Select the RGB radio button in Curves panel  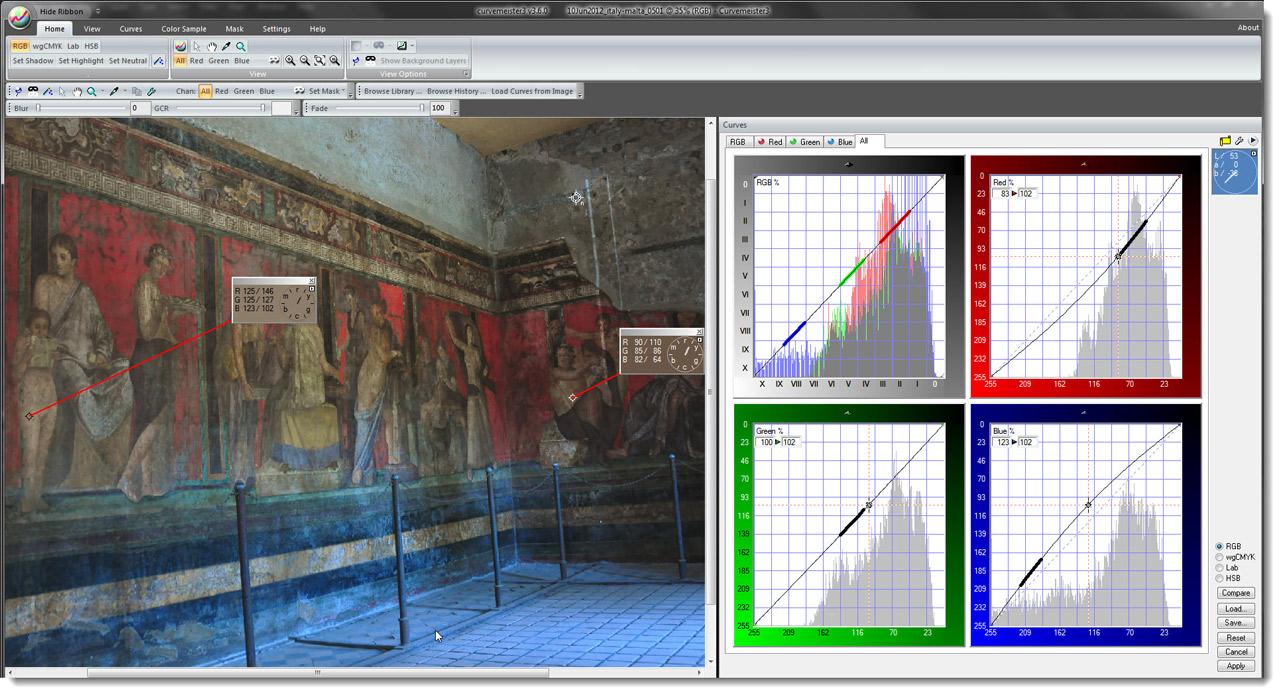pyautogui.click(x=1219, y=547)
